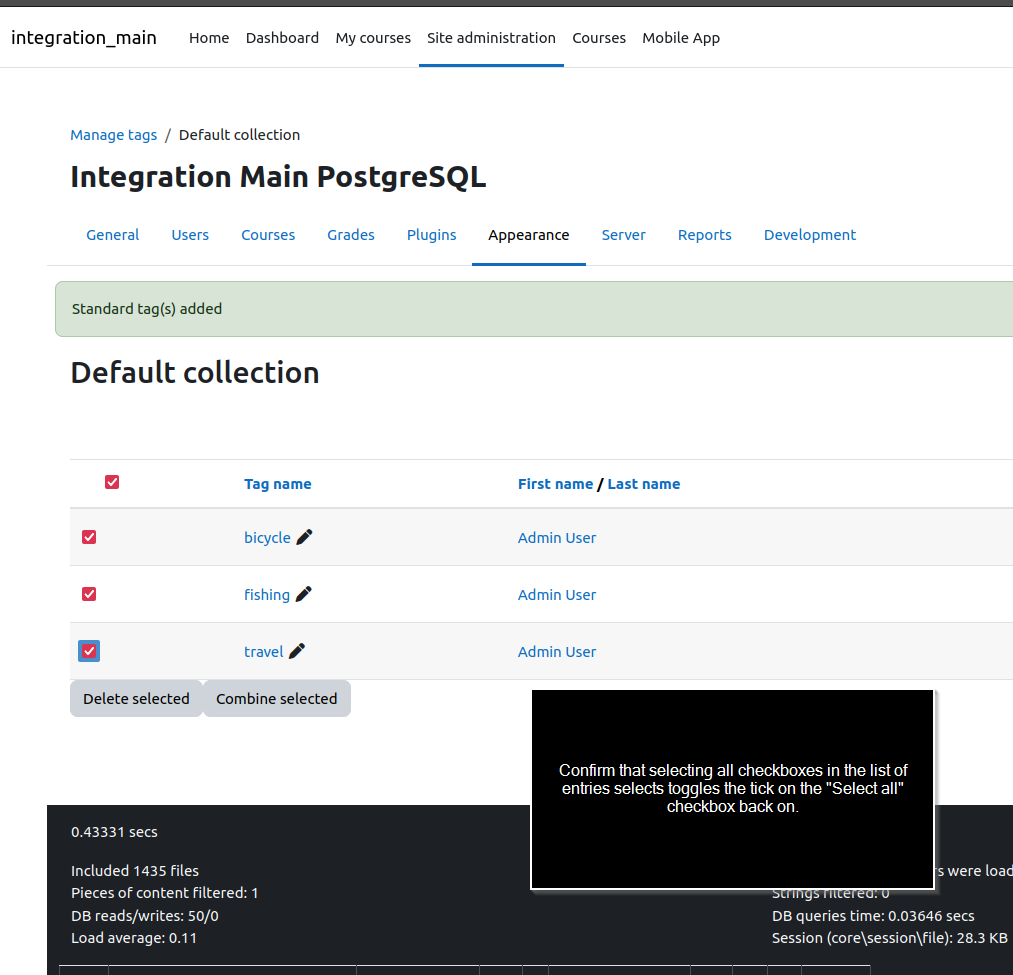Open Admin User link in bicycle row
1013x975 pixels.
click(557, 538)
